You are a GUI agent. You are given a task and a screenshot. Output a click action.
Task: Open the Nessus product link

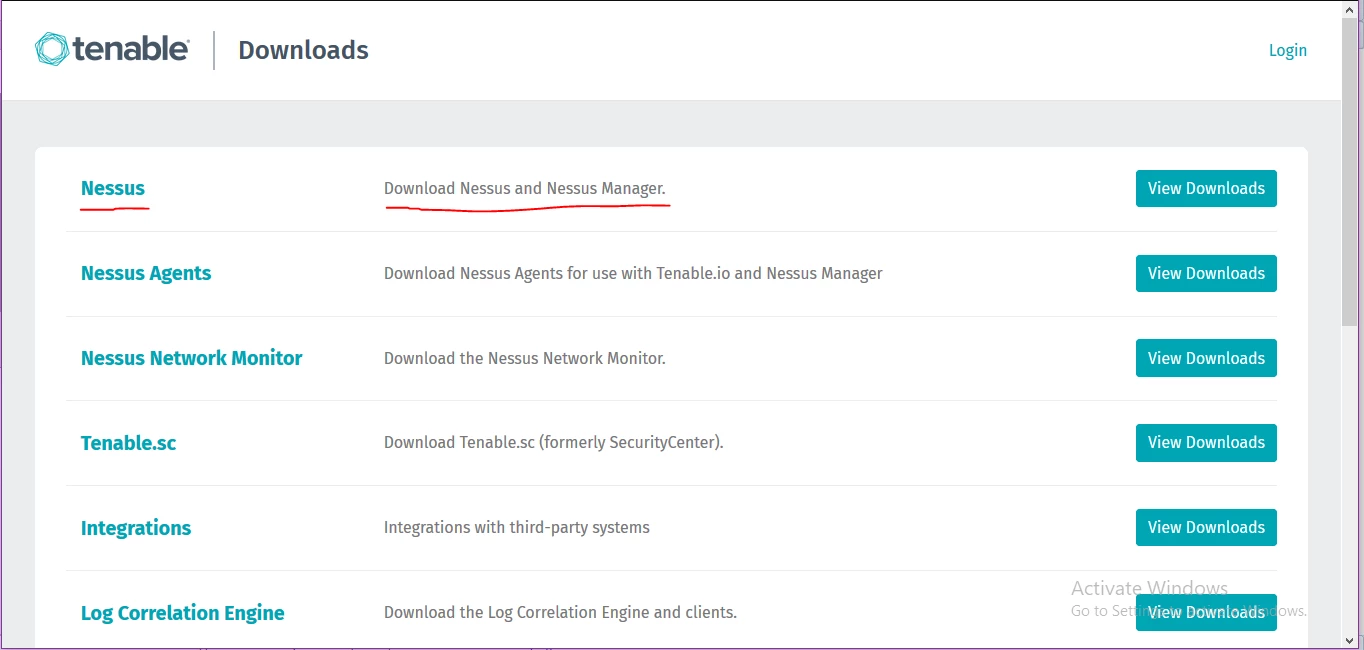point(113,188)
